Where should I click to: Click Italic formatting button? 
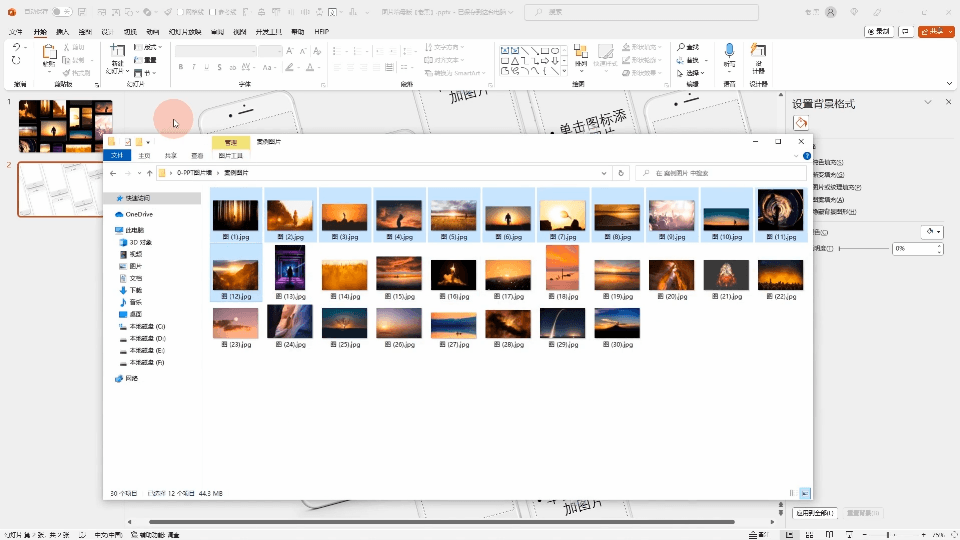(193, 67)
